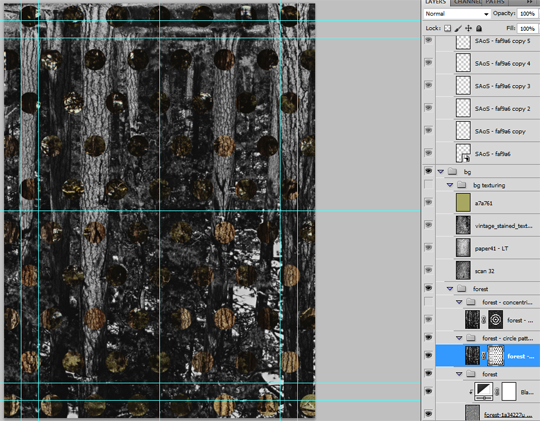
Task: Select the SAoS - faf9a6 copy 4 layer name
Action: (x=502, y=64)
